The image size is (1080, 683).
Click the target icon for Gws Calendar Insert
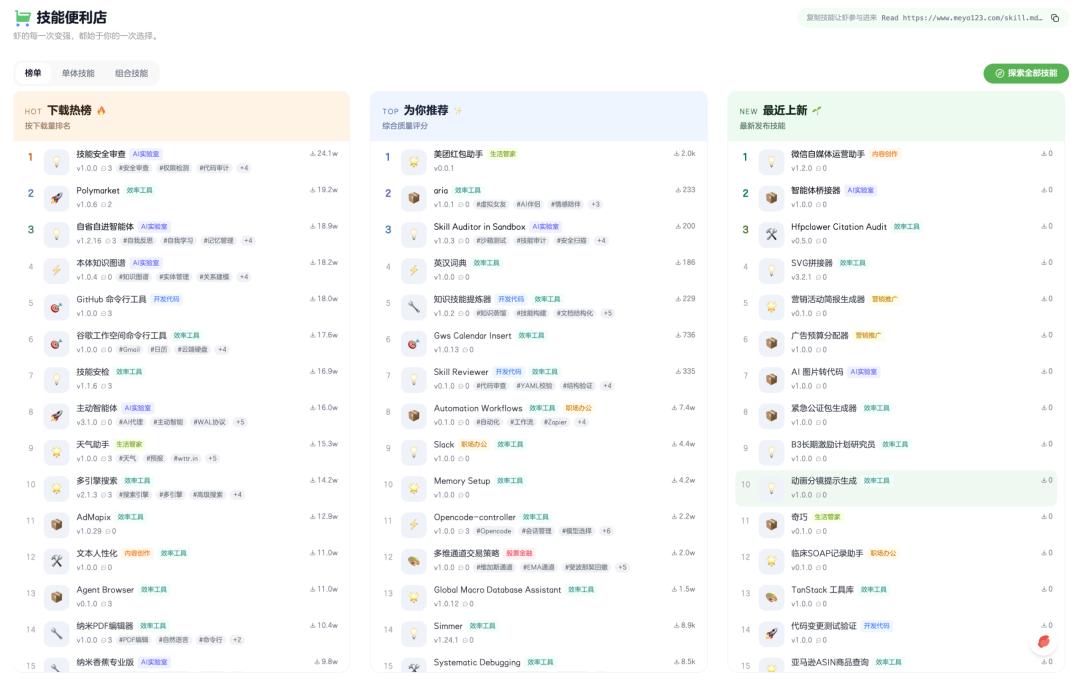coord(414,343)
